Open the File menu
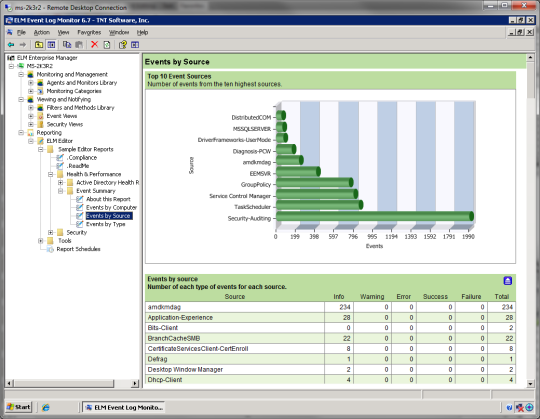 click(x=21, y=32)
